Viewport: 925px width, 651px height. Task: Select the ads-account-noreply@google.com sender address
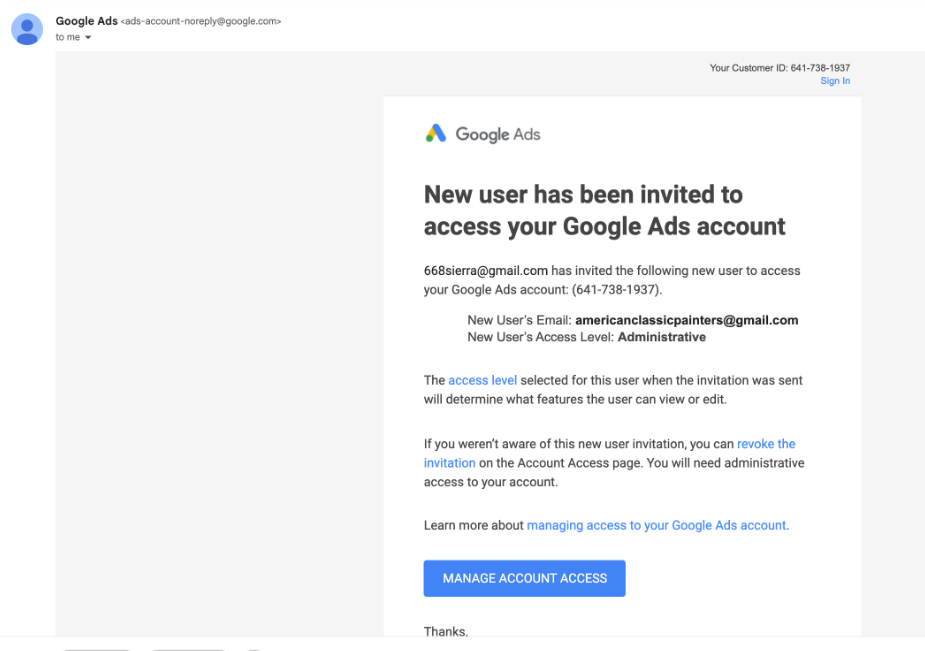[x=200, y=21]
